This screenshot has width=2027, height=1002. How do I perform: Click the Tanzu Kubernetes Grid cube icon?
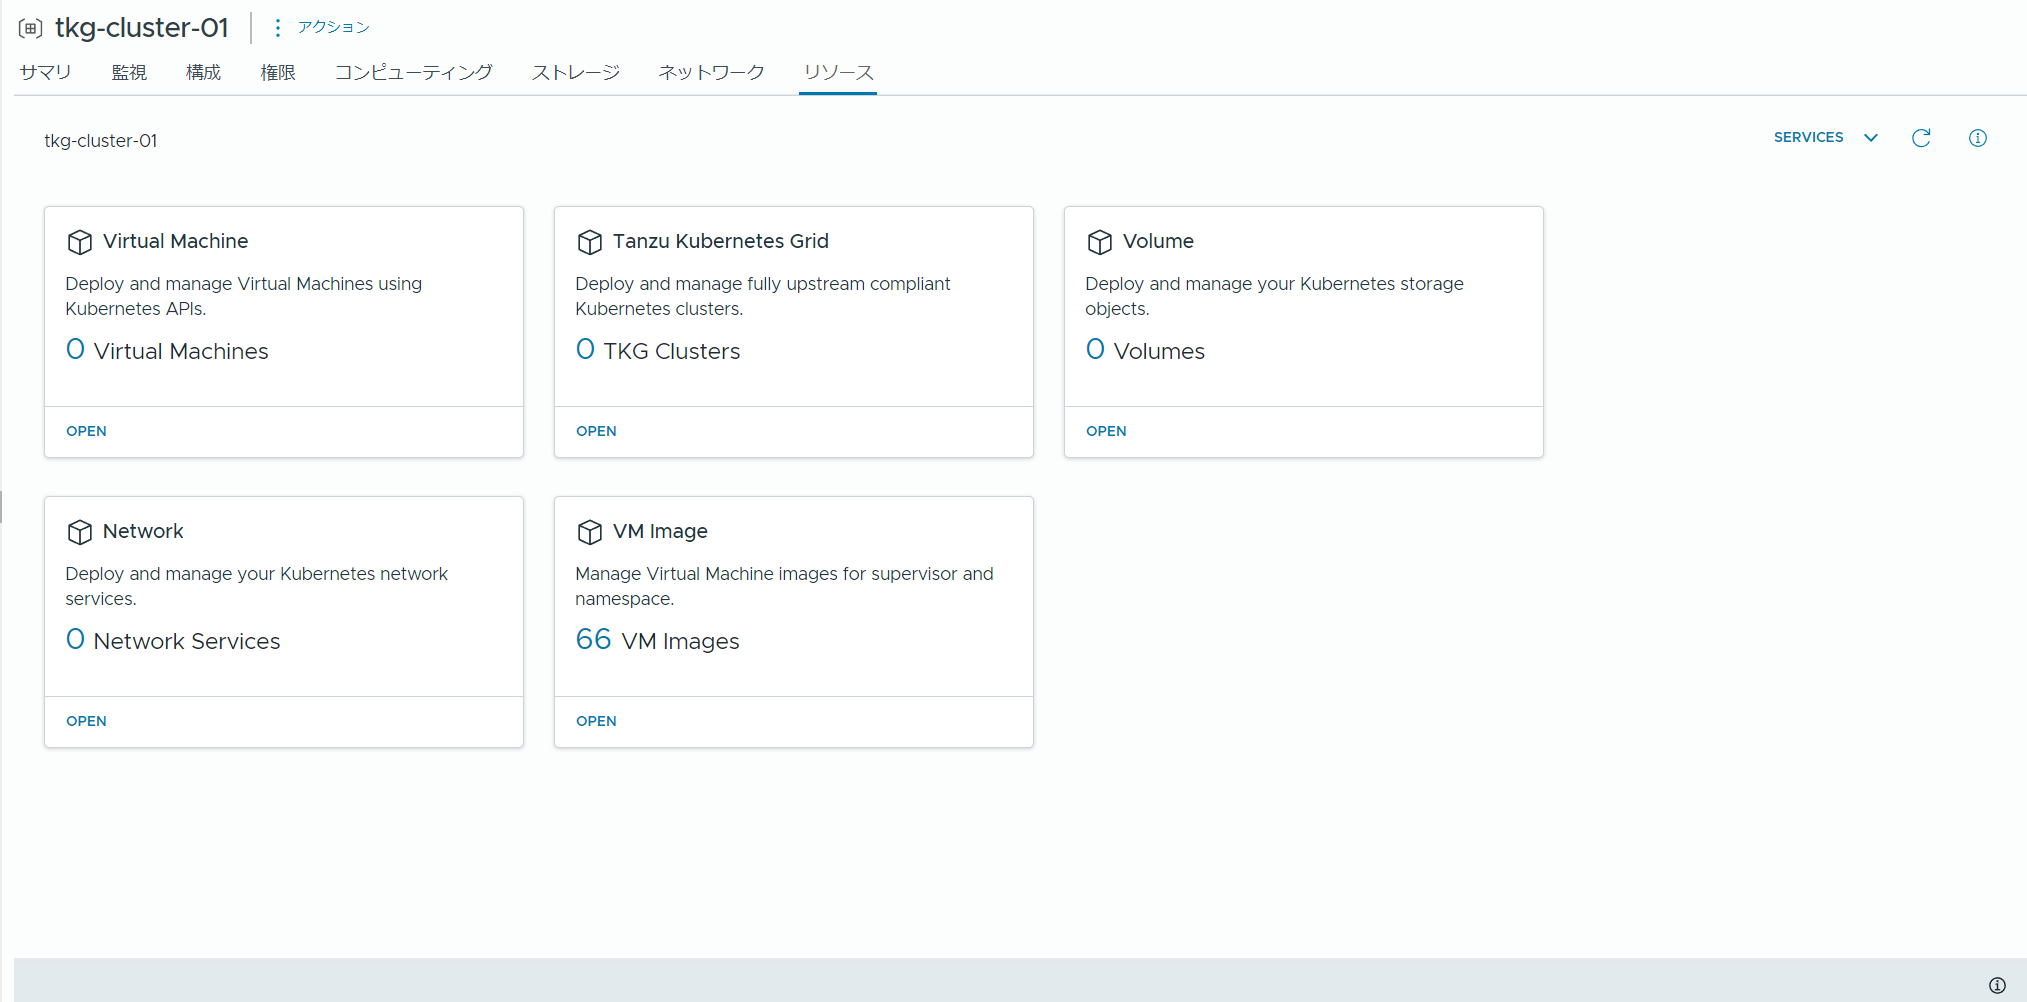[x=590, y=241]
